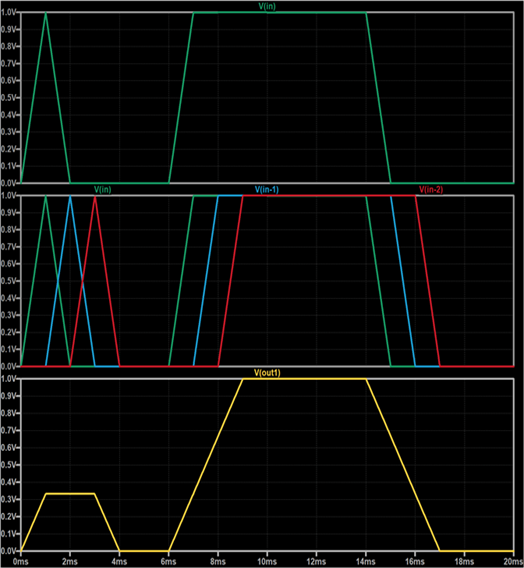The height and width of the screenshot is (568, 524).
Task: Click the 14ms tick label on time axis
Action: (365, 561)
